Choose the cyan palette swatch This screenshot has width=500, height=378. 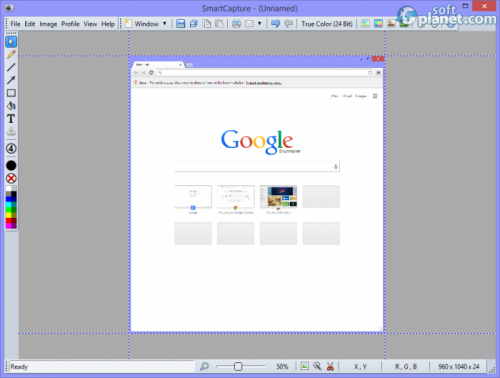[8, 205]
